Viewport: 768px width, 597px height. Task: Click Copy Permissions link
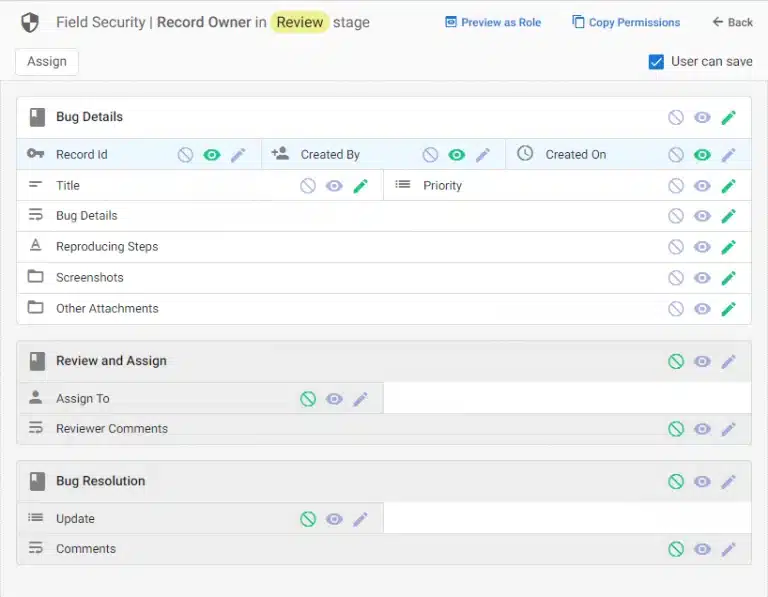pyautogui.click(x=626, y=23)
